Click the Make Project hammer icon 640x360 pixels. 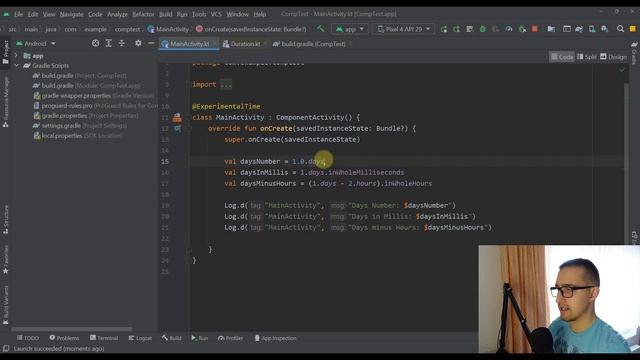pos(321,29)
